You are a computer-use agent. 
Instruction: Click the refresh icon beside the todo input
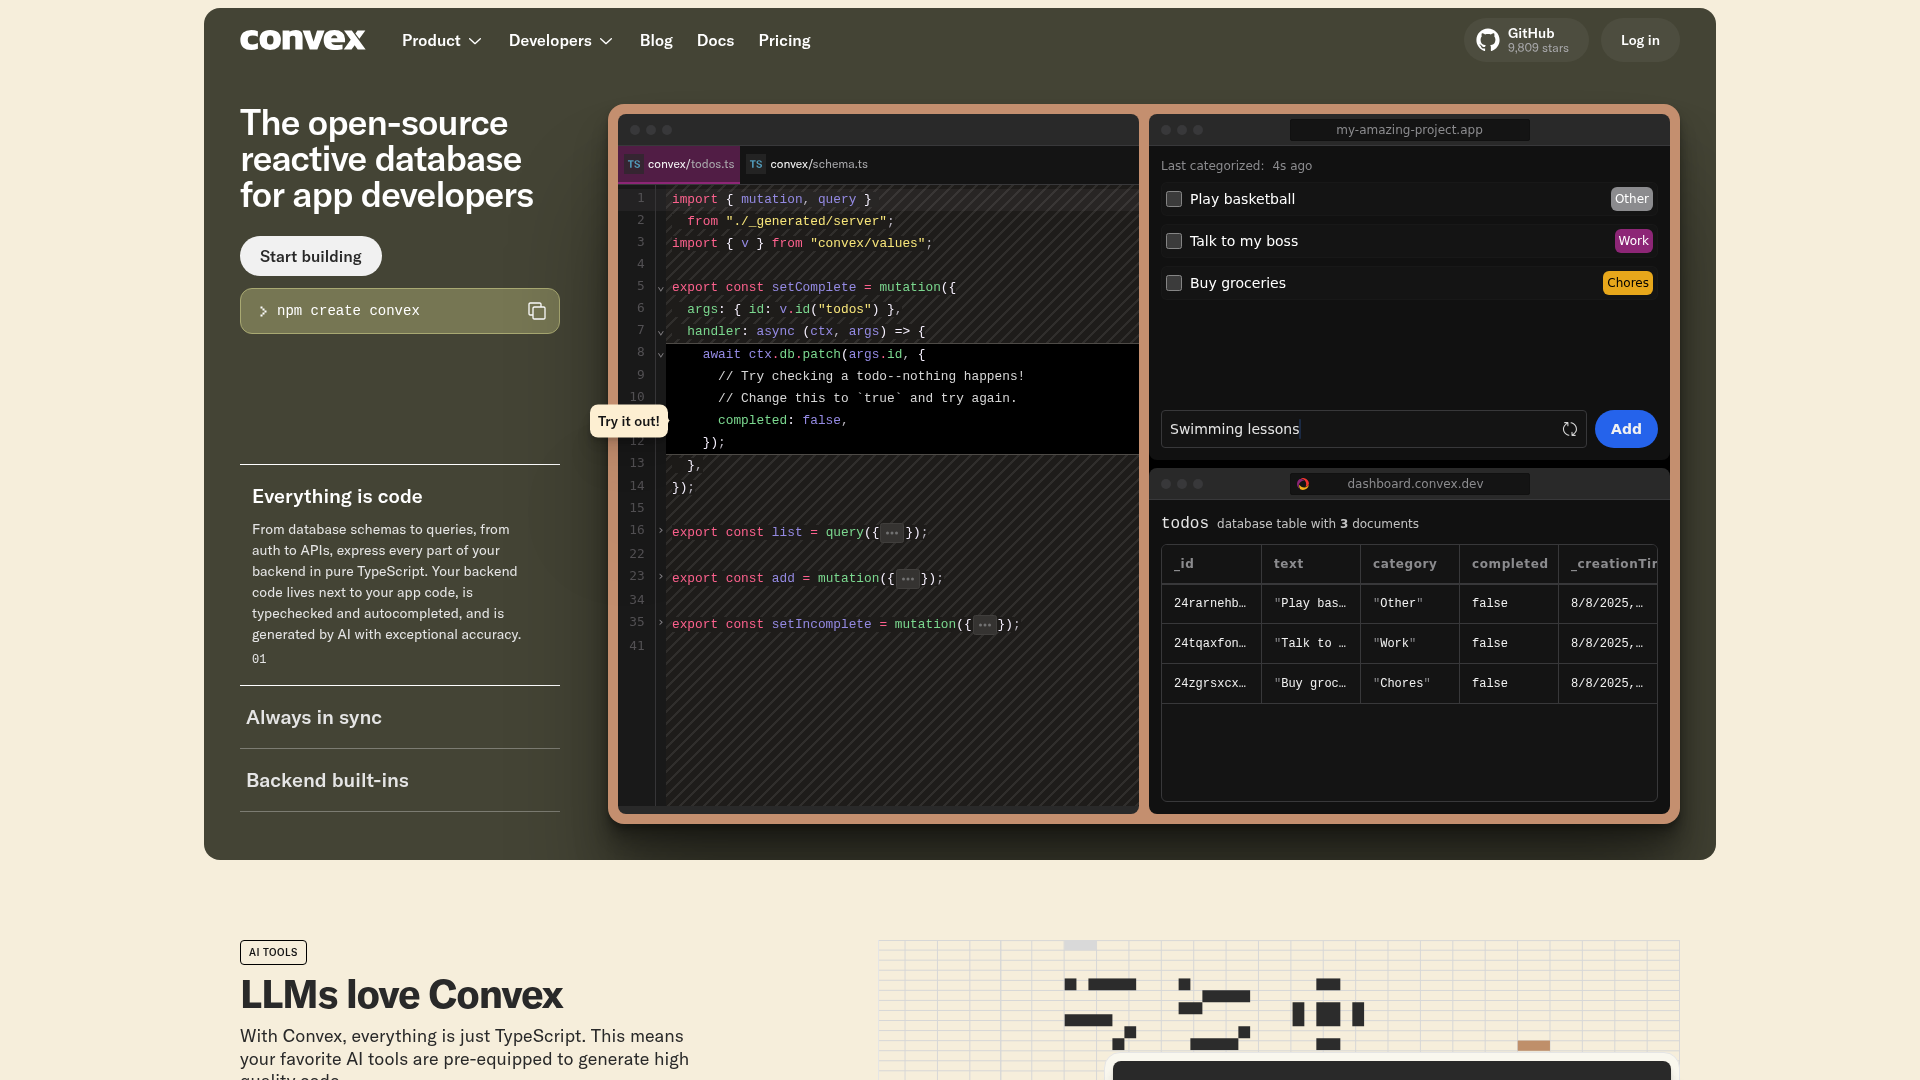coord(1569,429)
